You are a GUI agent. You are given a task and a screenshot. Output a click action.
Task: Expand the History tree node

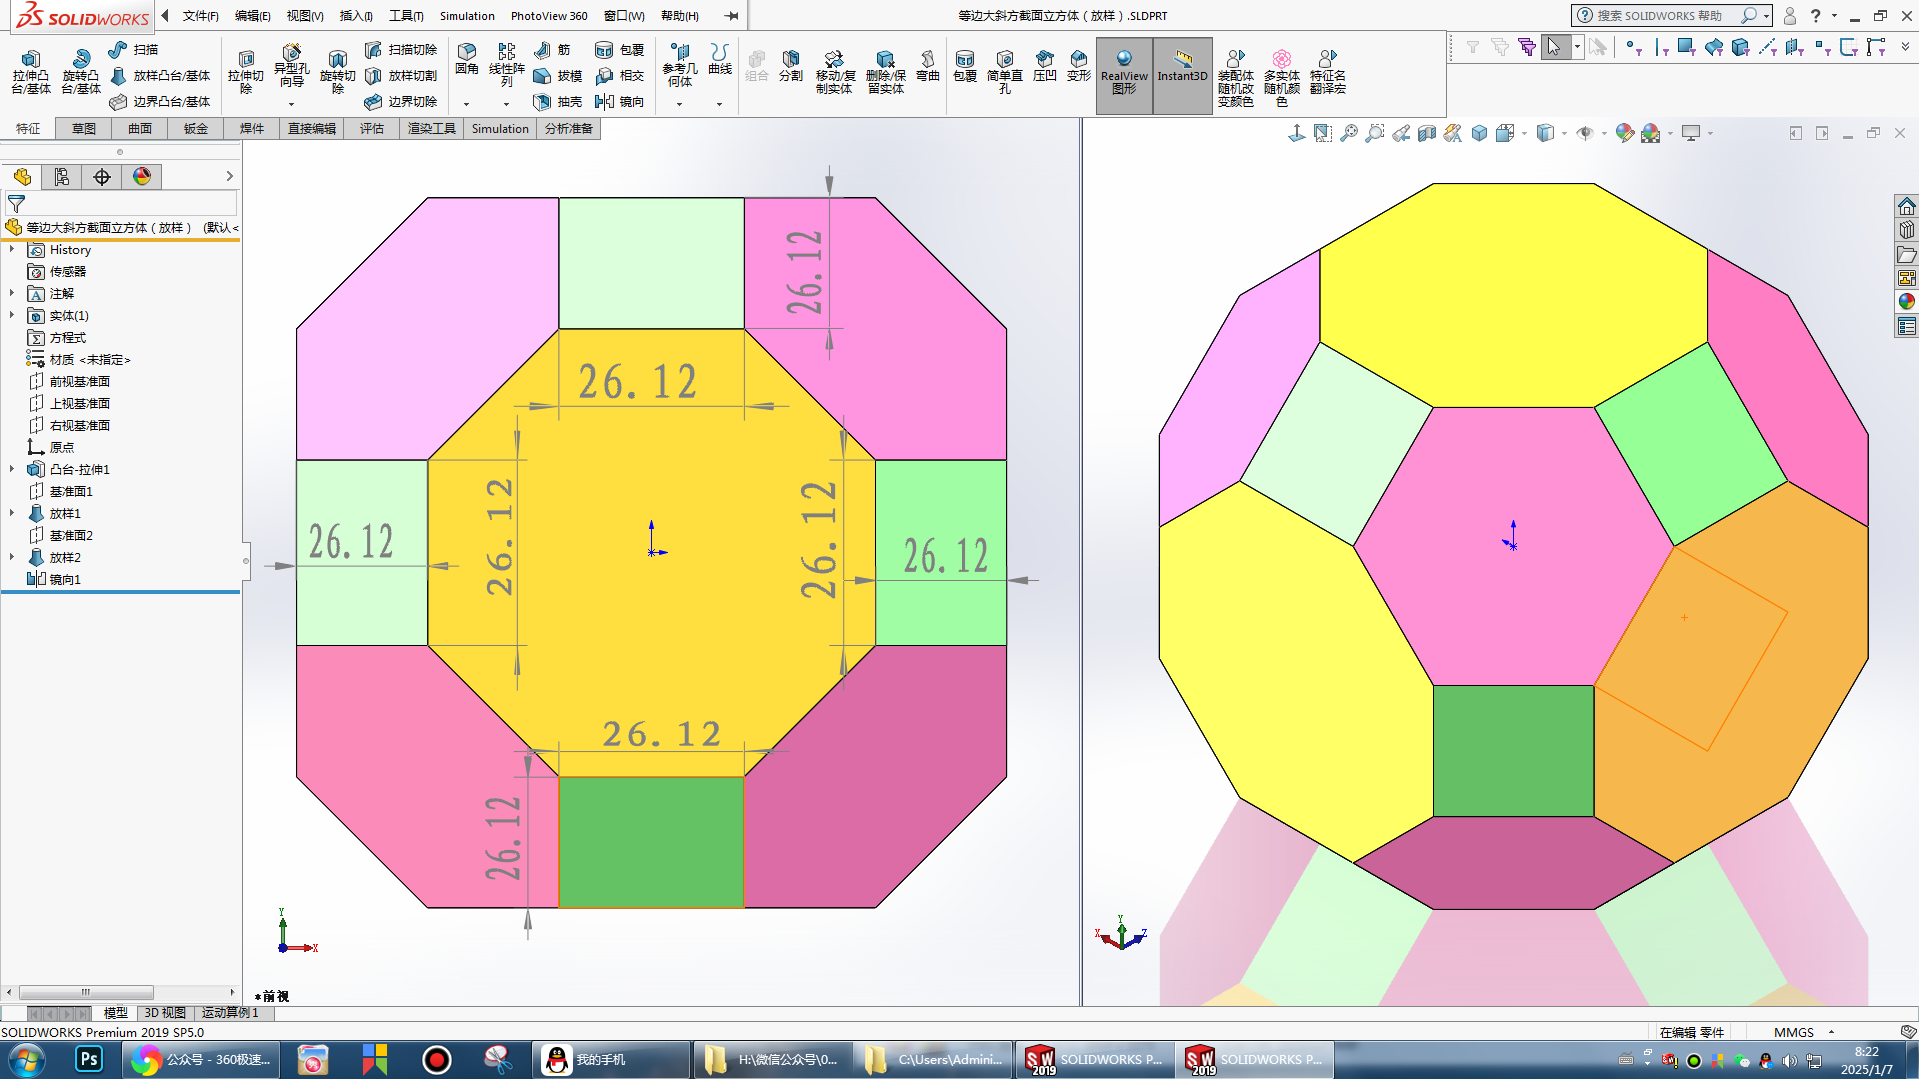pos(12,249)
